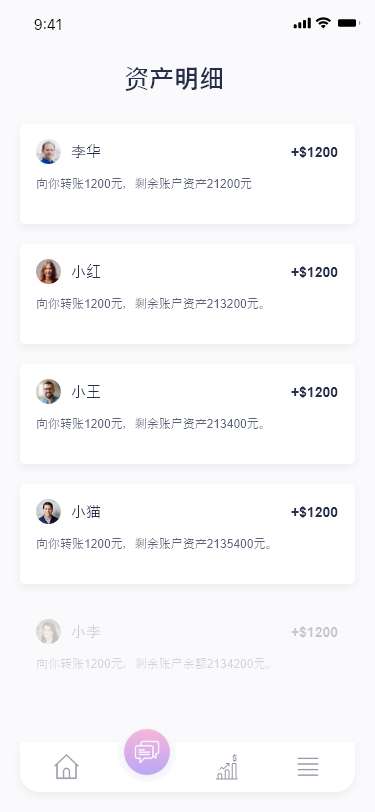375x812 pixels.
Task: Tap the cellular signal bars icon
Action: (302, 23)
